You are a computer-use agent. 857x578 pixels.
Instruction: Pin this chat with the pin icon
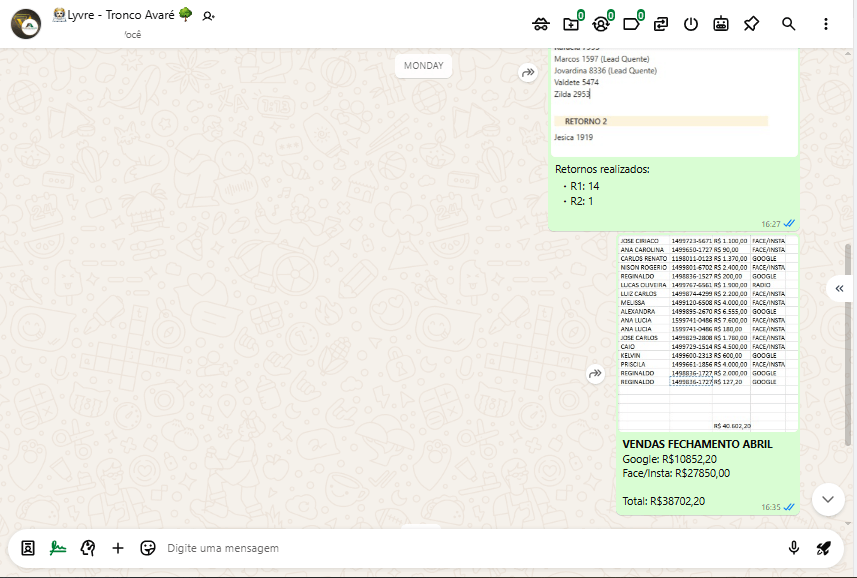pyautogui.click(x=751, y=24)
